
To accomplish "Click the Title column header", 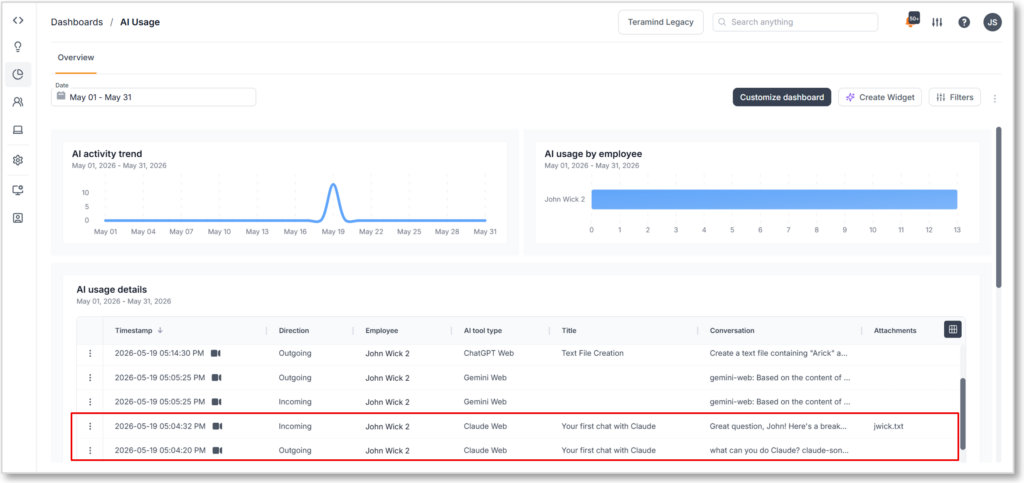I will click(x=569, y=331).
